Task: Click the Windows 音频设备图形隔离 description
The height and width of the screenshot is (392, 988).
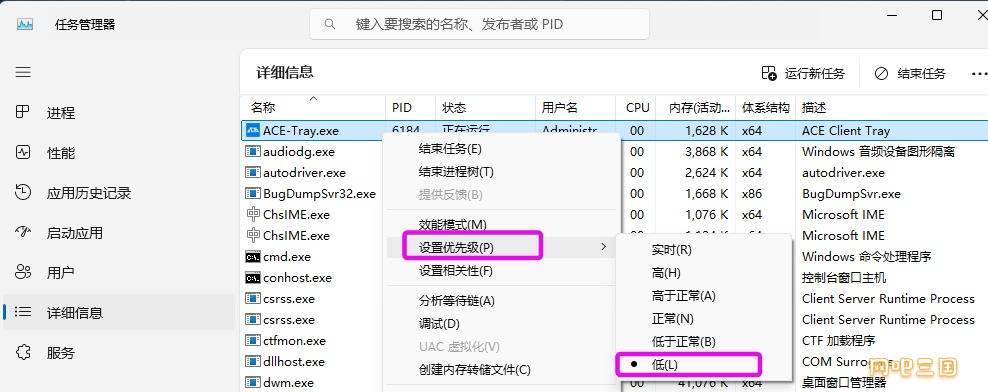Action: (x=878, y=151)
